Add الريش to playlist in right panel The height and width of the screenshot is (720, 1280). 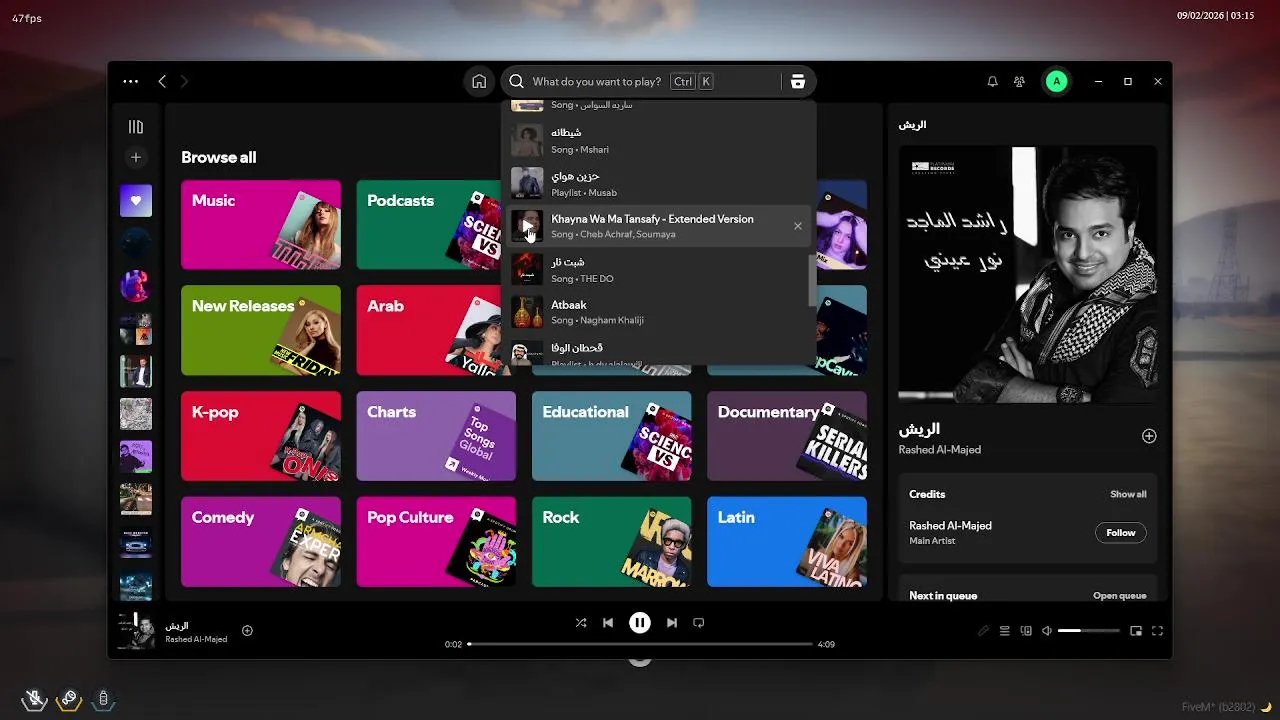point(1149,436)
